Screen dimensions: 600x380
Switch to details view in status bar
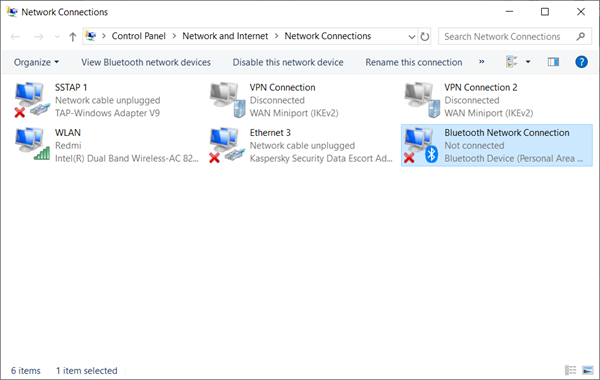[x=571, y=370]
